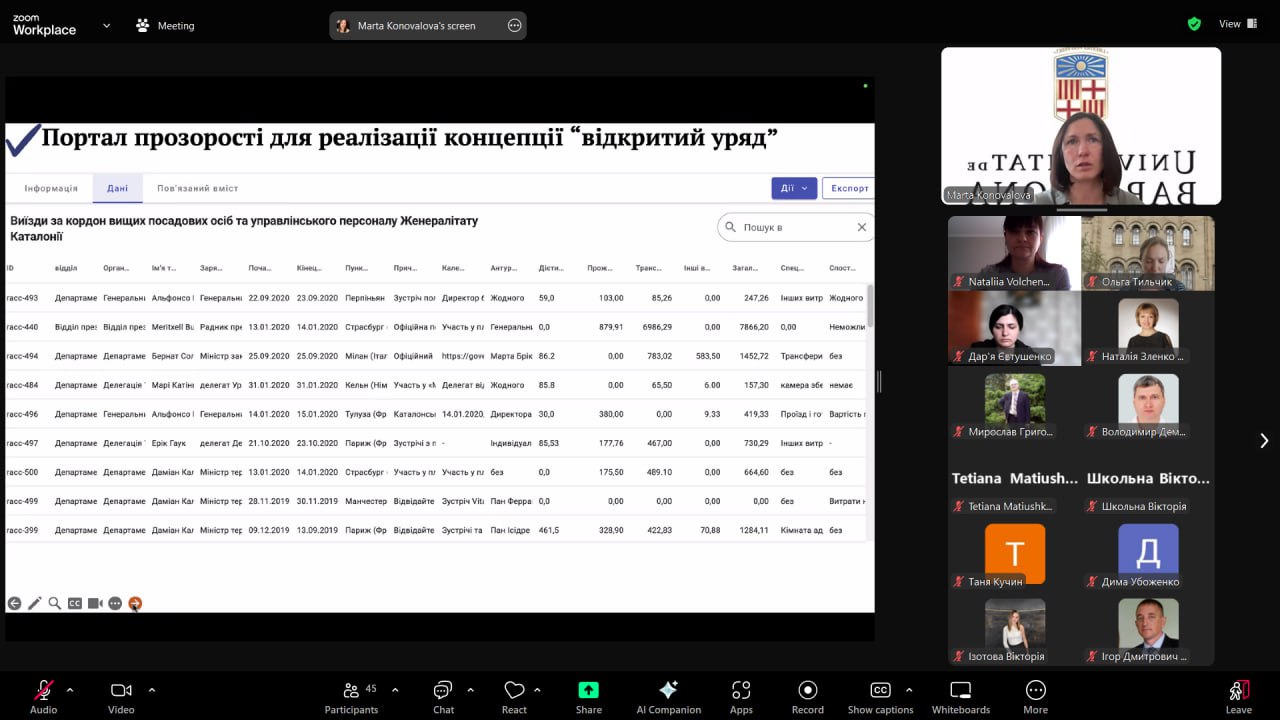Toggle CC captions in shared presentation
The image size is (1280, 720).
(x=74, y=603)
